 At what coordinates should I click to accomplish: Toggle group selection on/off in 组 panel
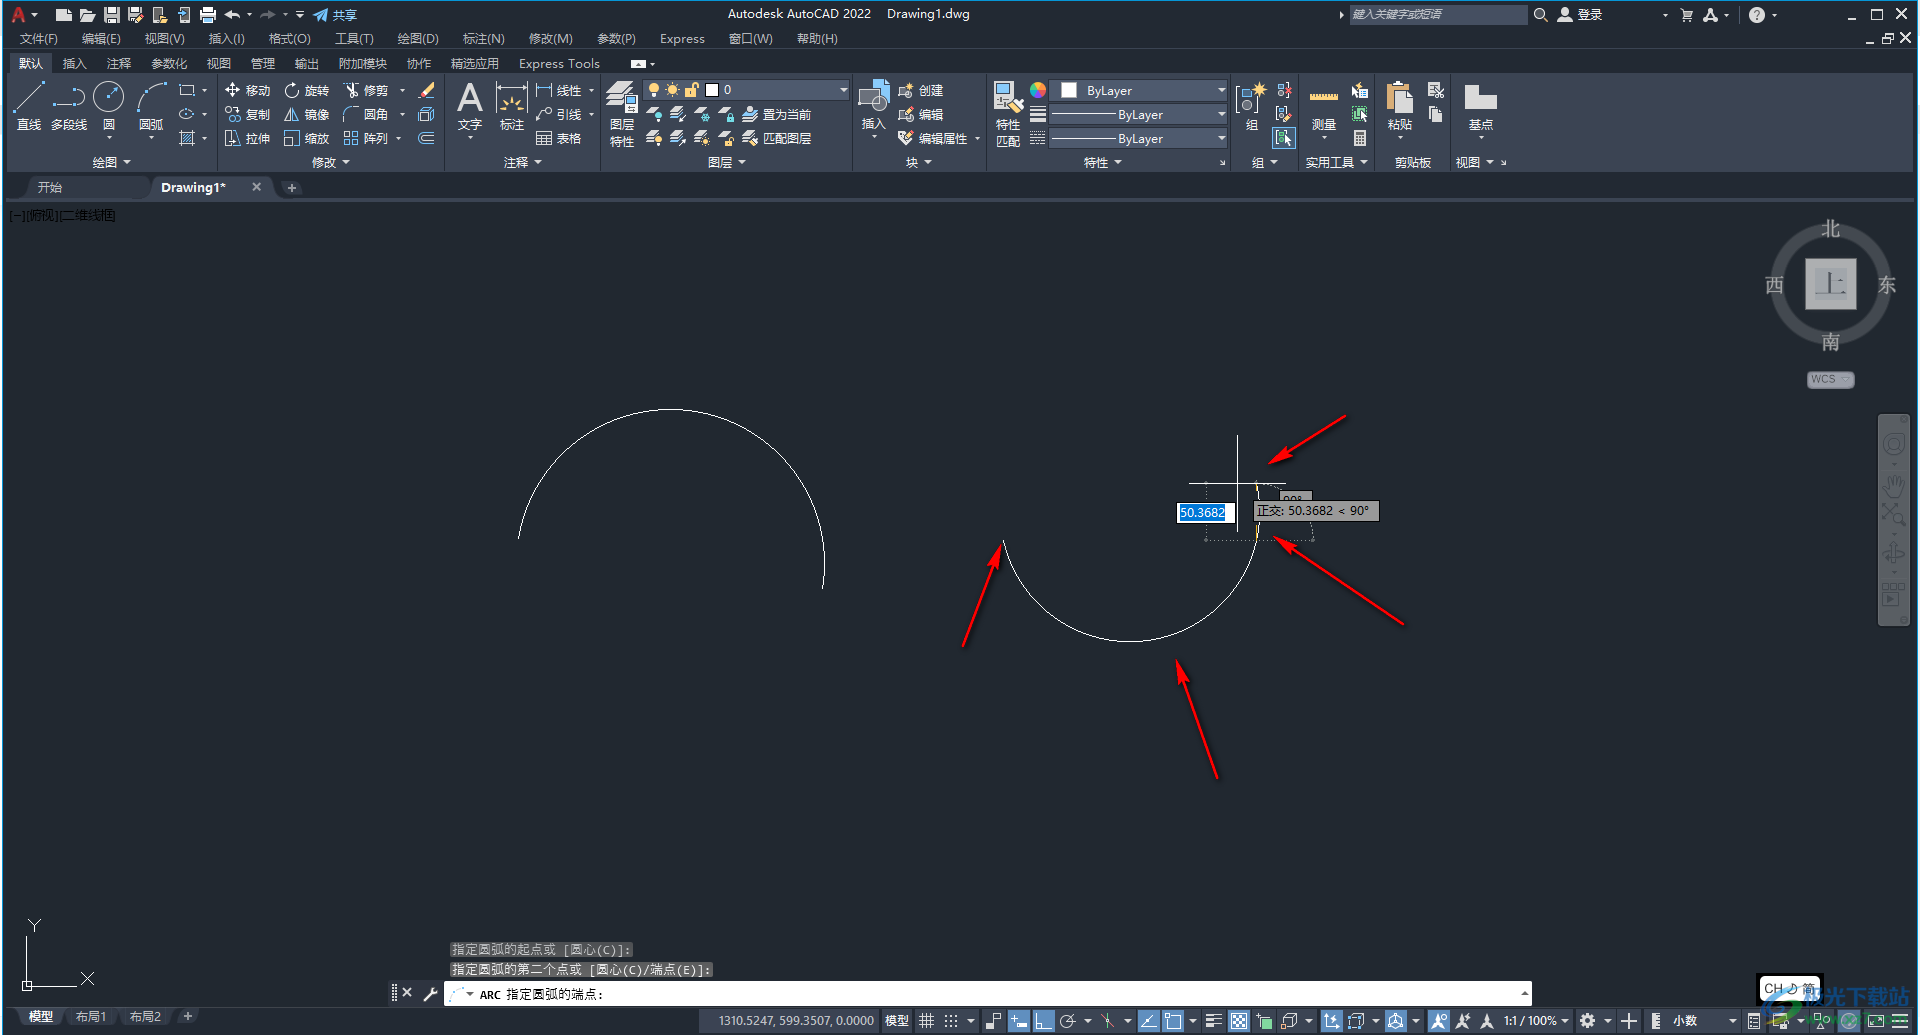(x=1284, y=138)
